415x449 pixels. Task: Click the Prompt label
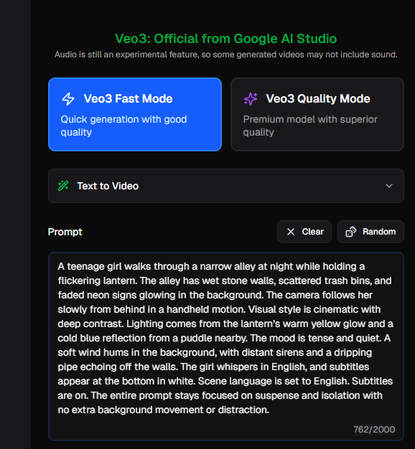pyautogui.click(x=65, y=232)
